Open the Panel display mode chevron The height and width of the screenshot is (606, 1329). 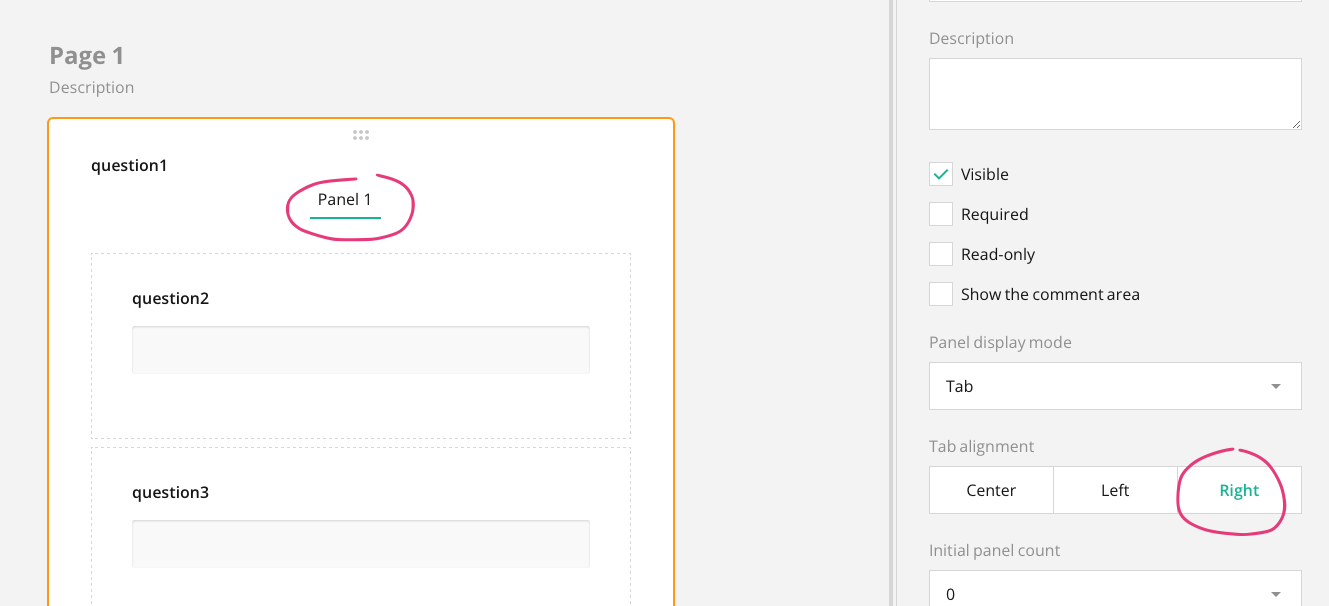1276,386
